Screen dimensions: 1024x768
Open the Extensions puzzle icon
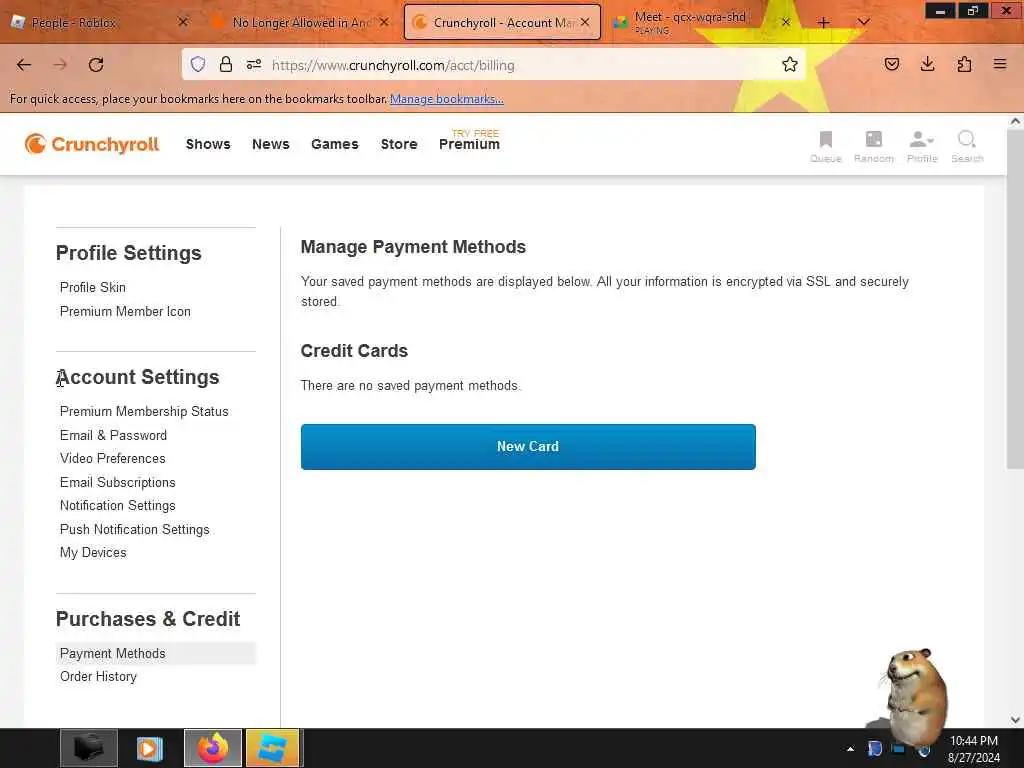pyautogui.click(x=964, y=64)
